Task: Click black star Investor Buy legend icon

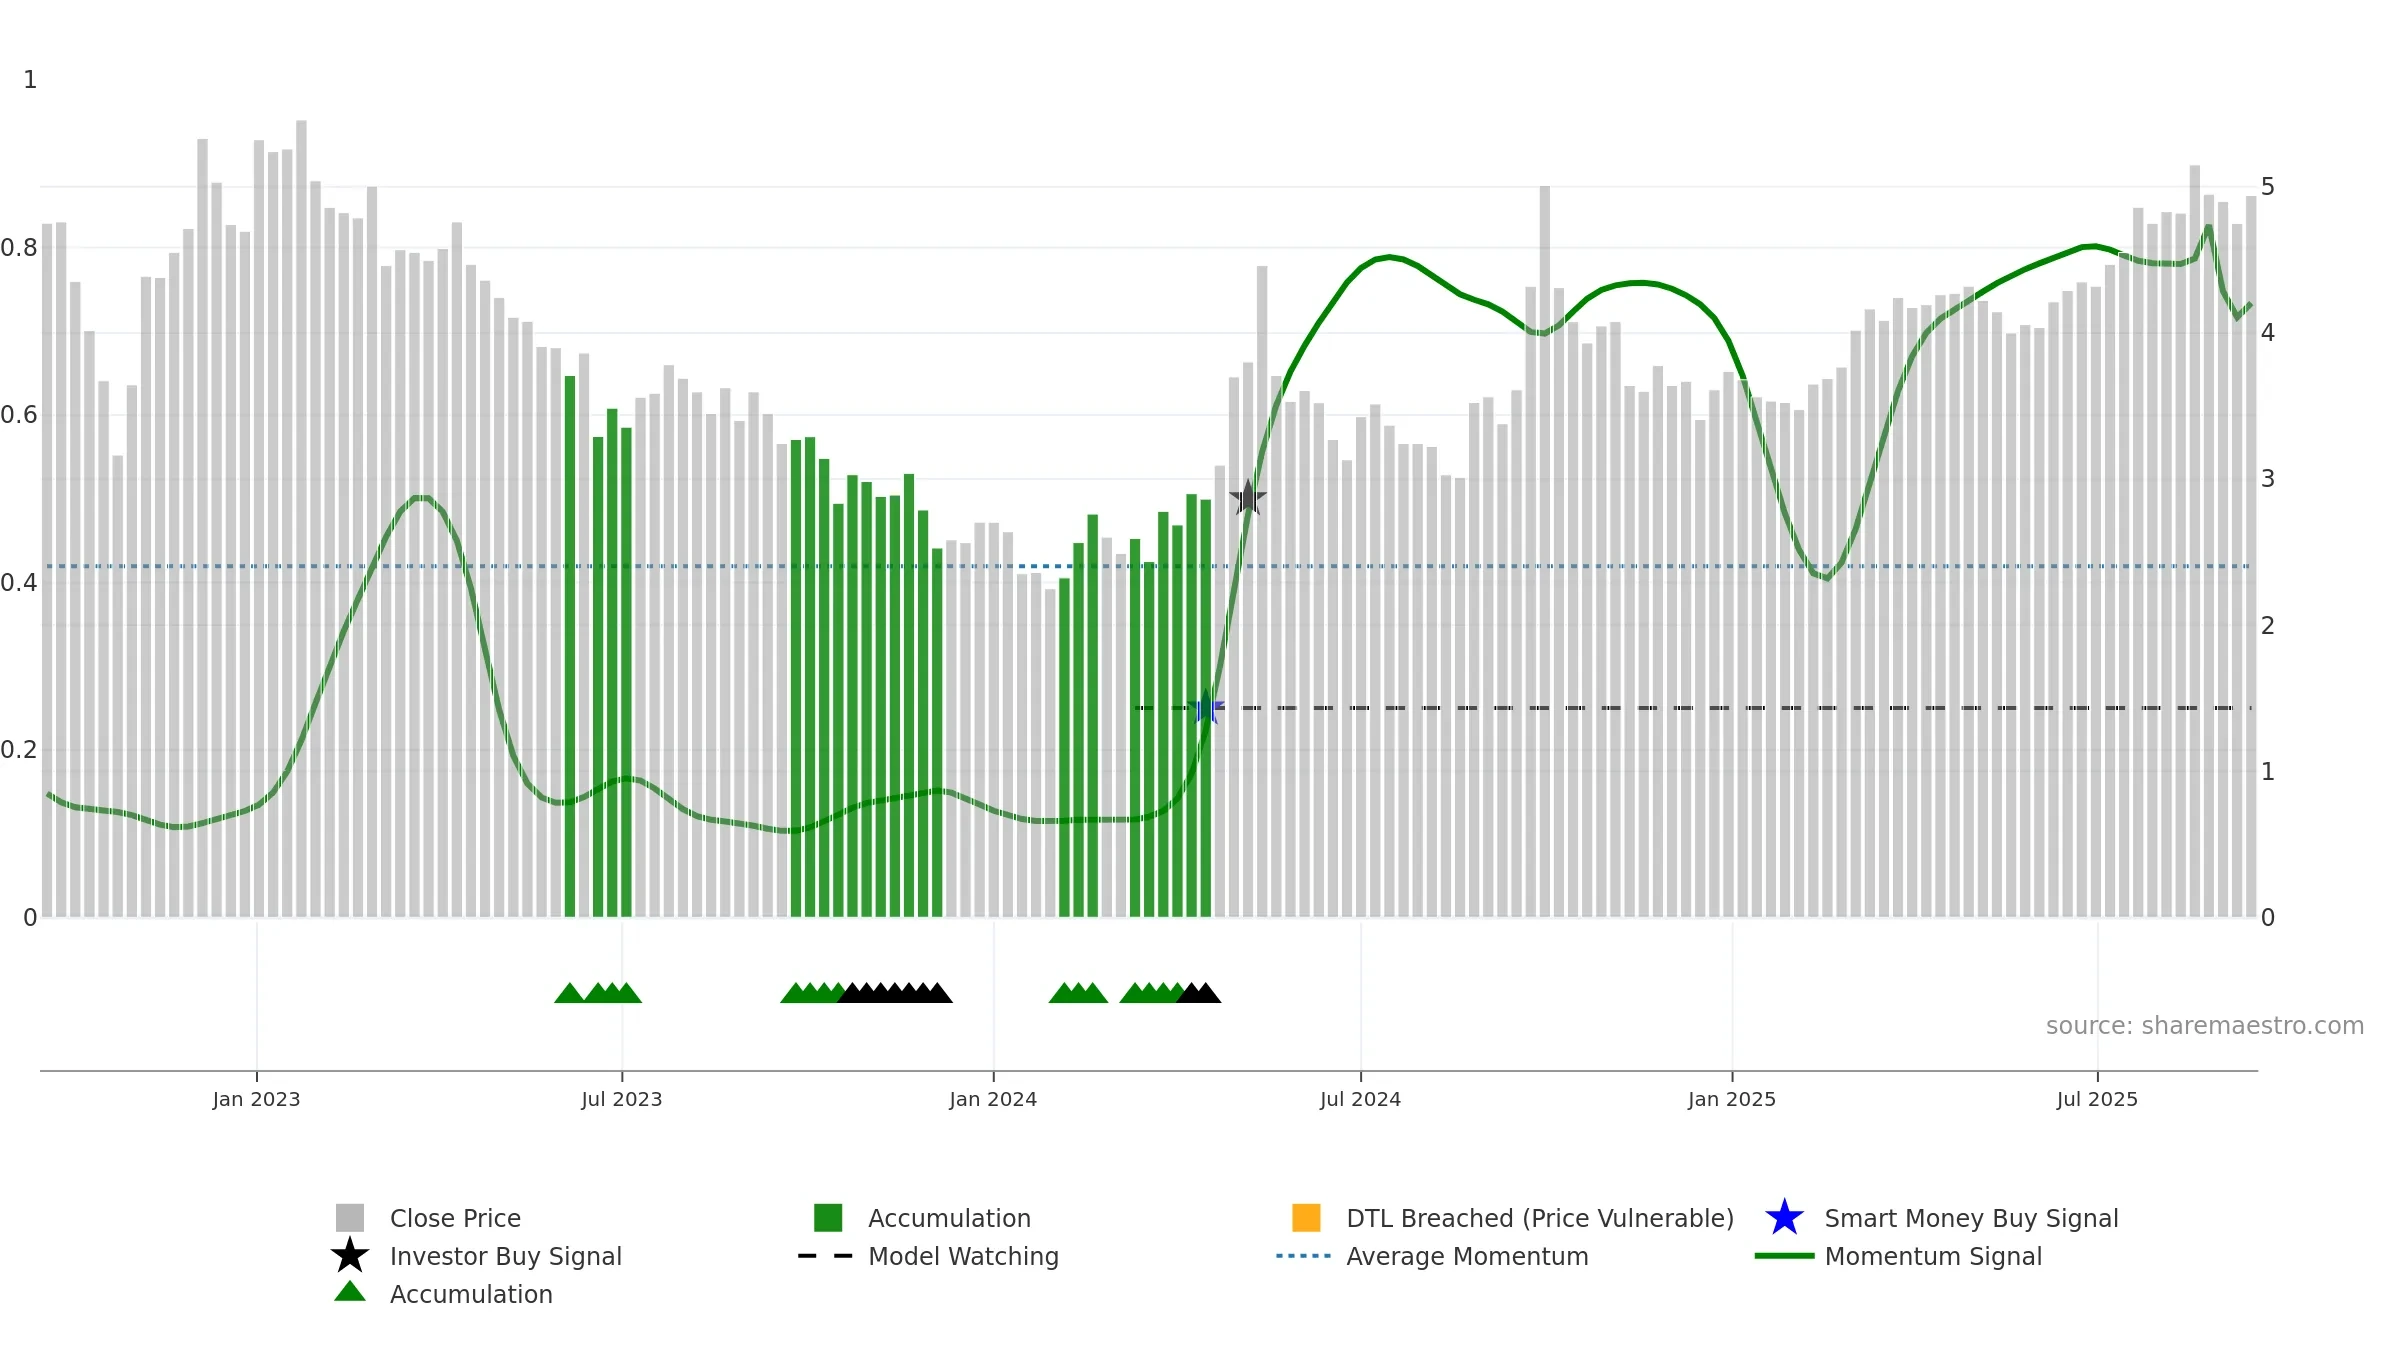Action: (350, 1256)
